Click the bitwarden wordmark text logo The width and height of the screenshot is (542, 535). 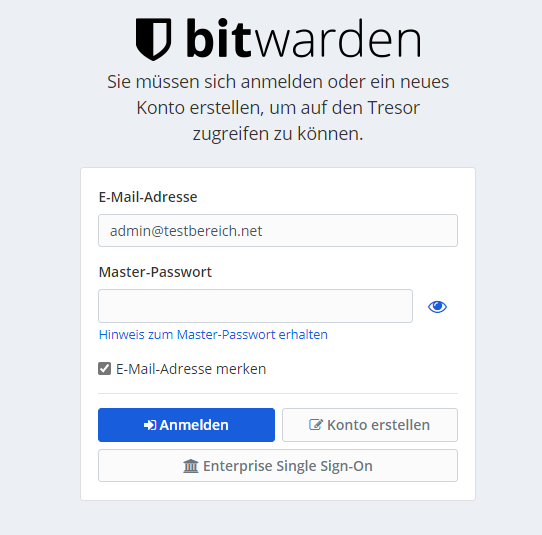tap(304, 38)
